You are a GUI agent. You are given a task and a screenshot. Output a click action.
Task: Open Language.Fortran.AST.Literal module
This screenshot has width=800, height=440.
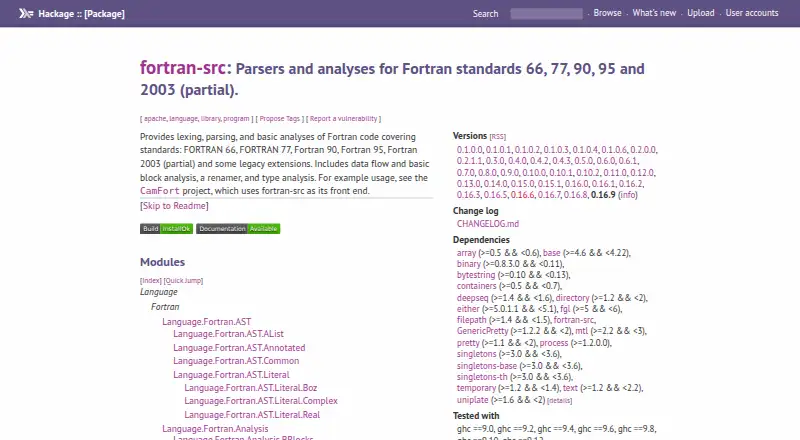click(232, 375)
